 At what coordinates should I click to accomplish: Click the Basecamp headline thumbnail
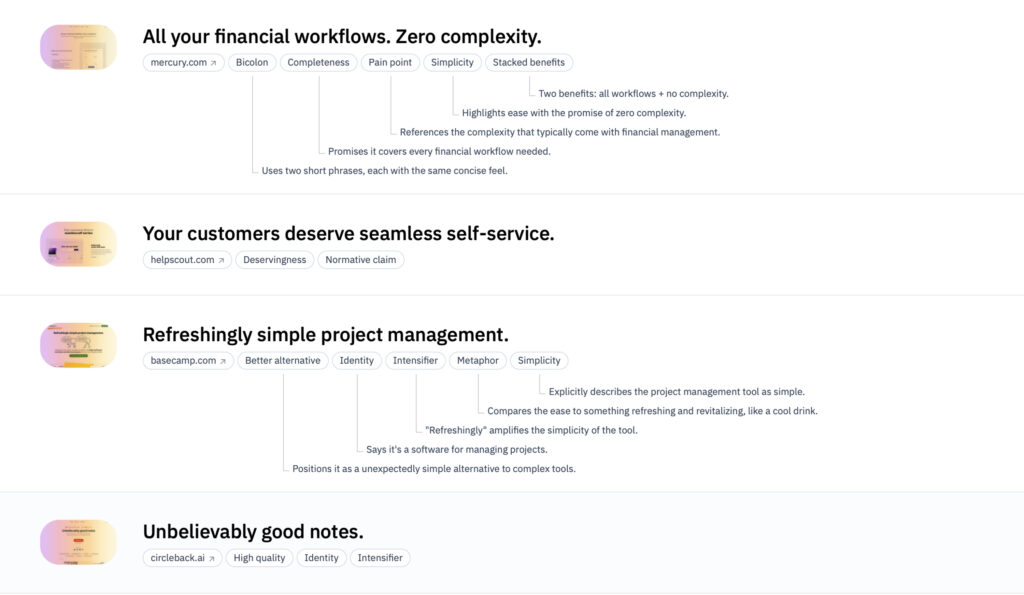pyautogui.click(x=78, y=345)
